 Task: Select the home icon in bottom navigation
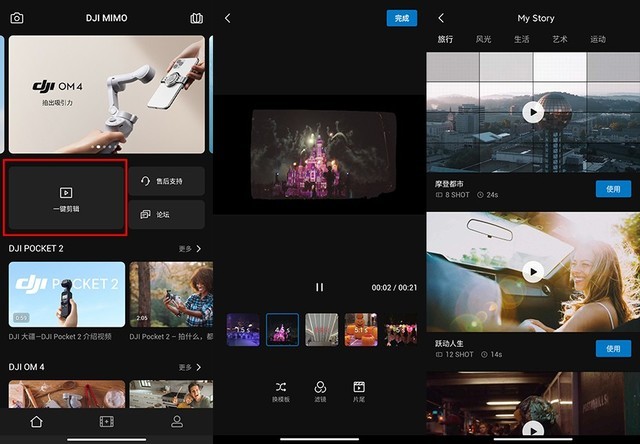pyautogui.click(x=36, y=422)
